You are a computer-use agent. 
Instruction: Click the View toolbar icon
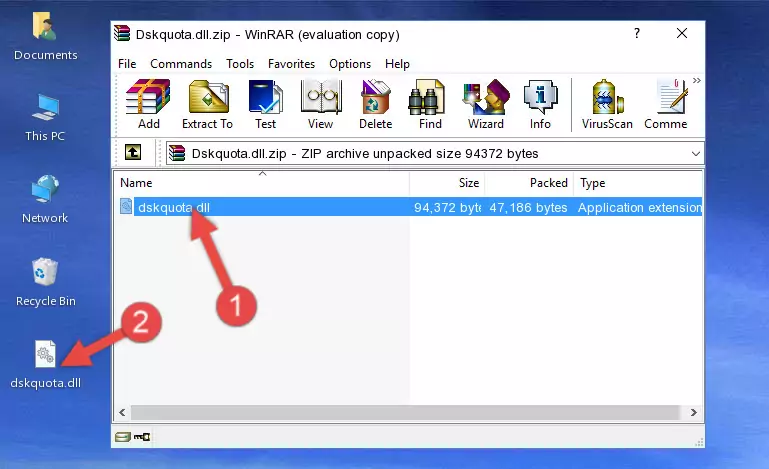pos(321,104)
